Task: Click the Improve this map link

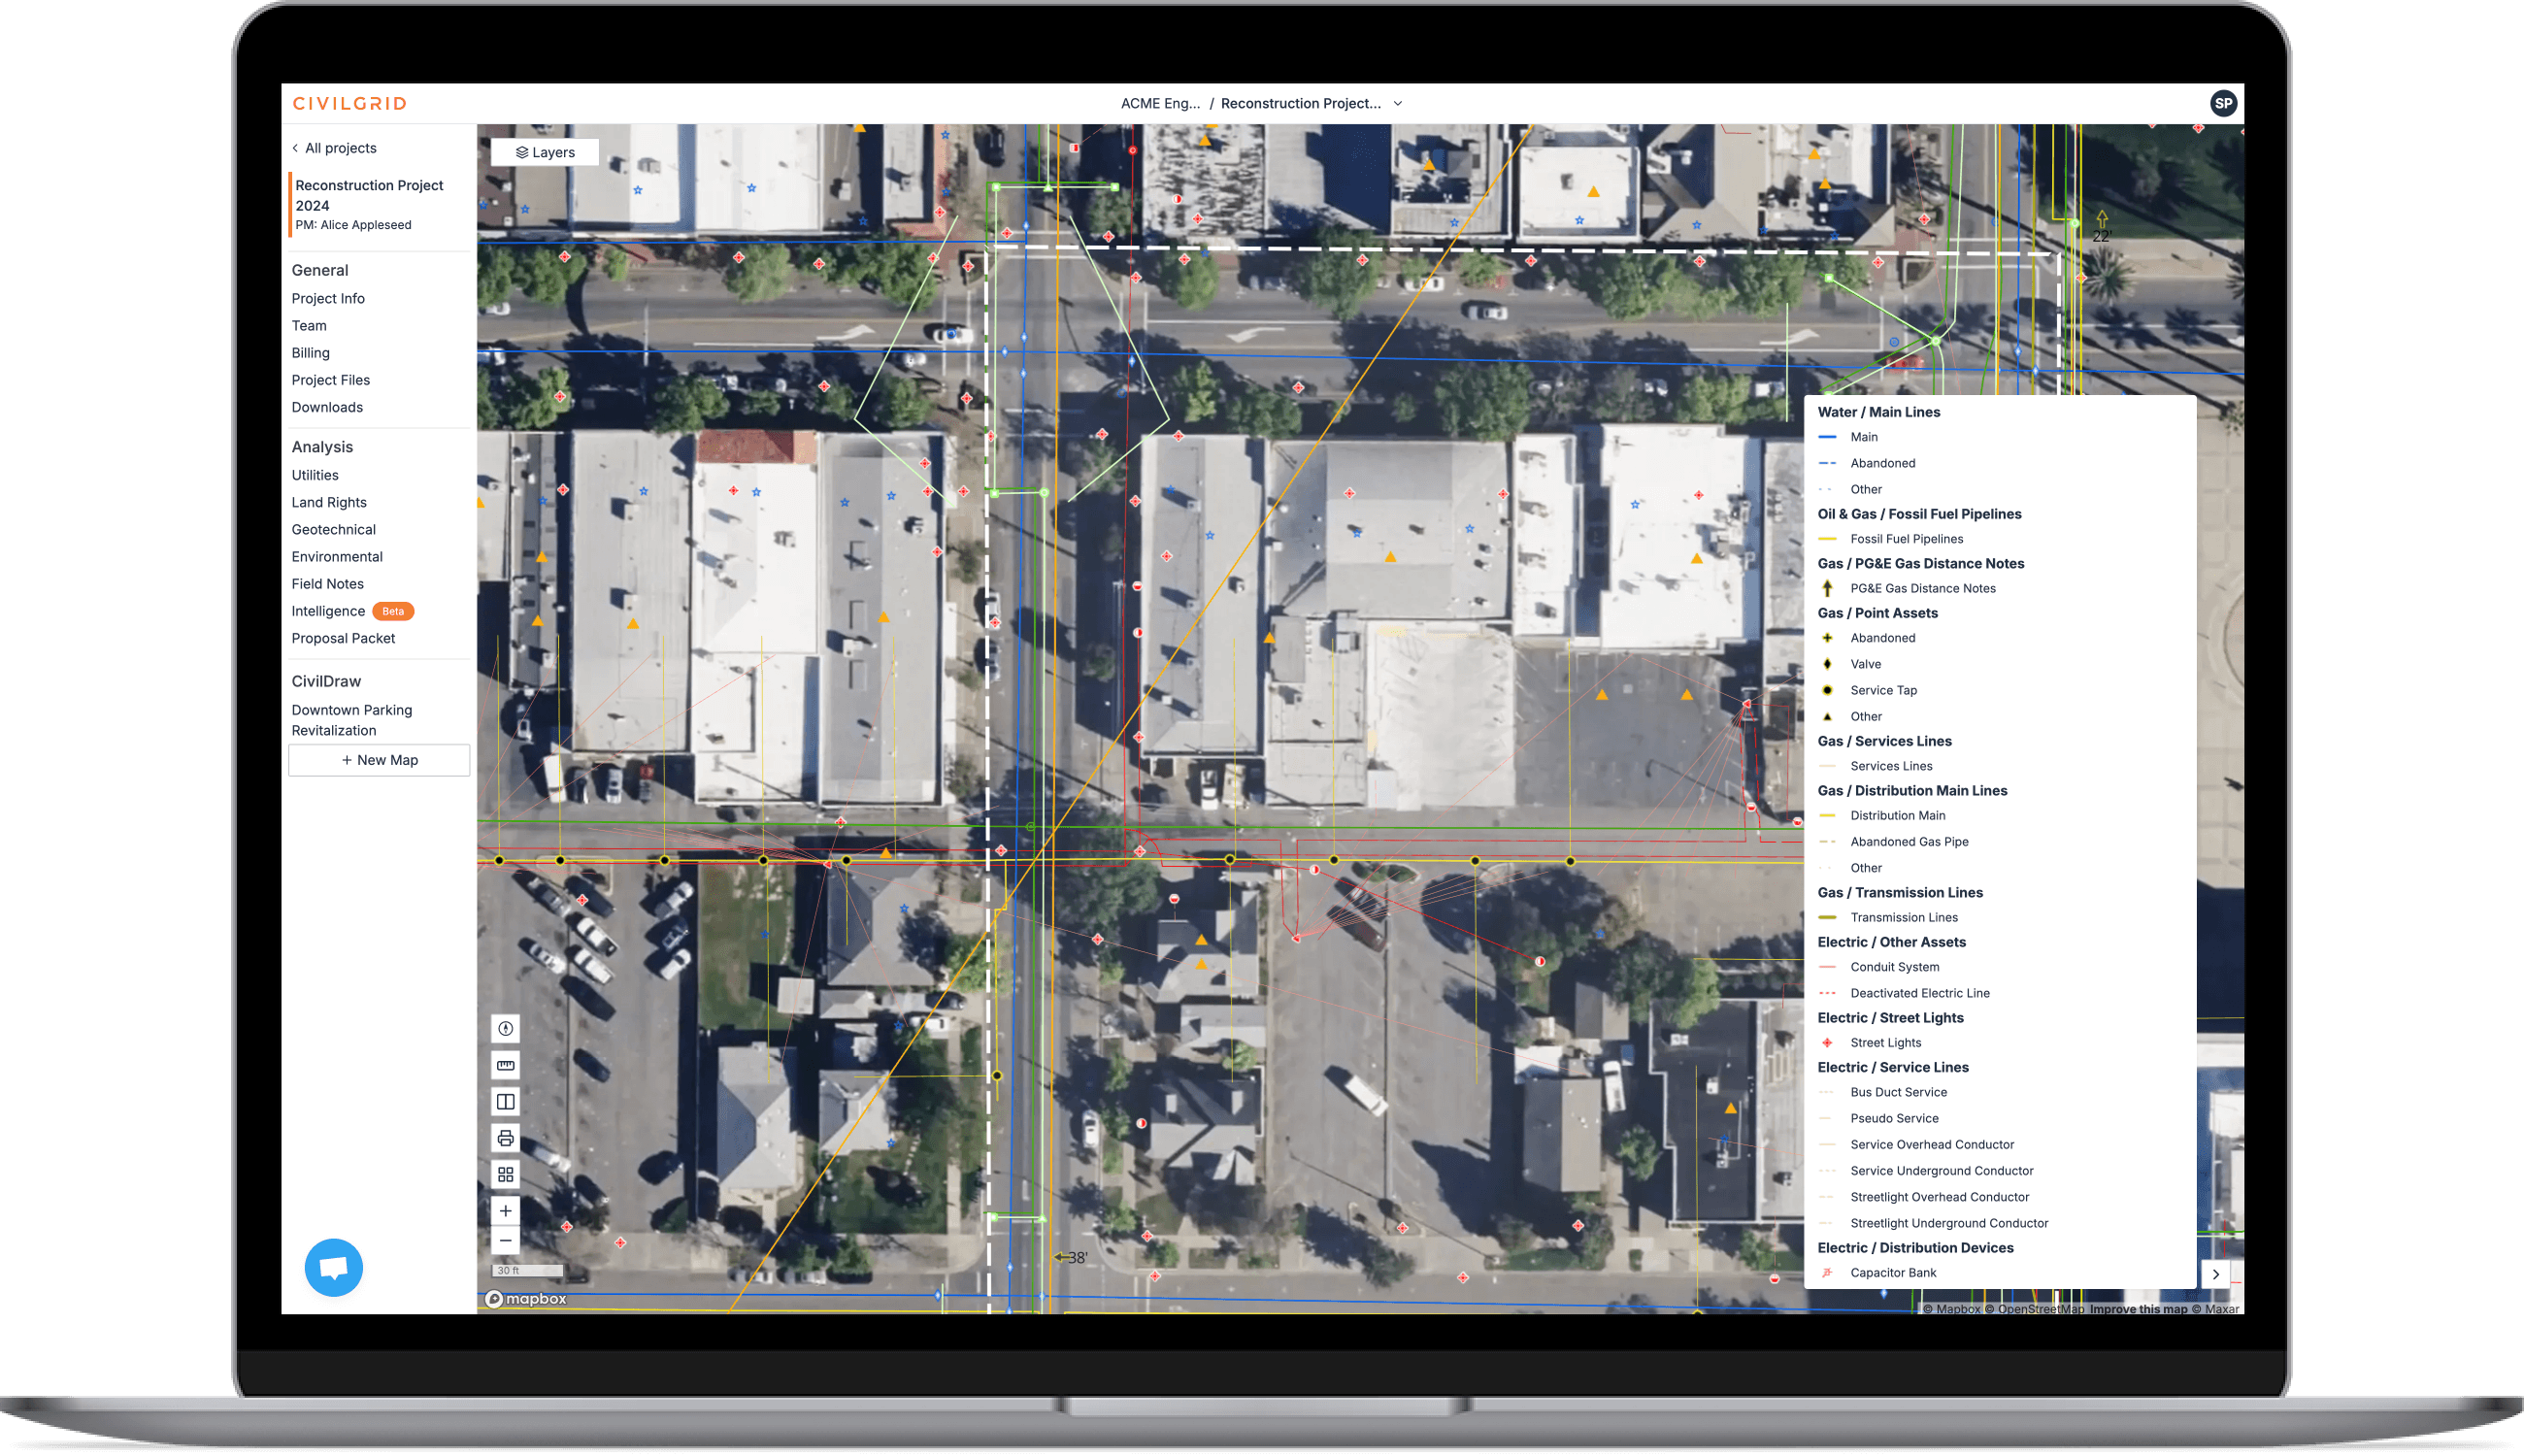Action: (x=2138, y=1309)
